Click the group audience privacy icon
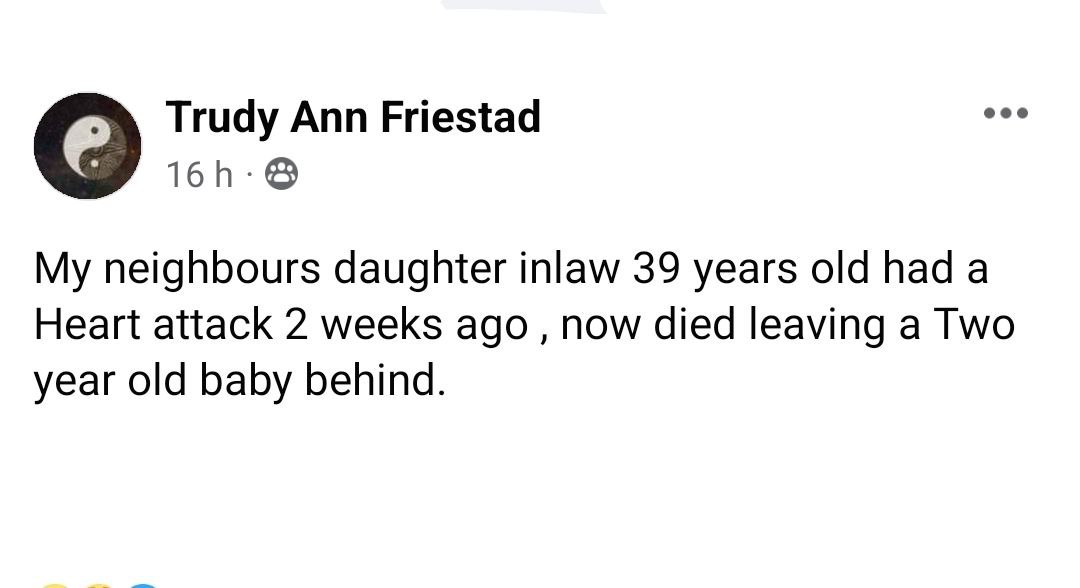Screen dimensions: 1080x588 (x=281, y=176)
